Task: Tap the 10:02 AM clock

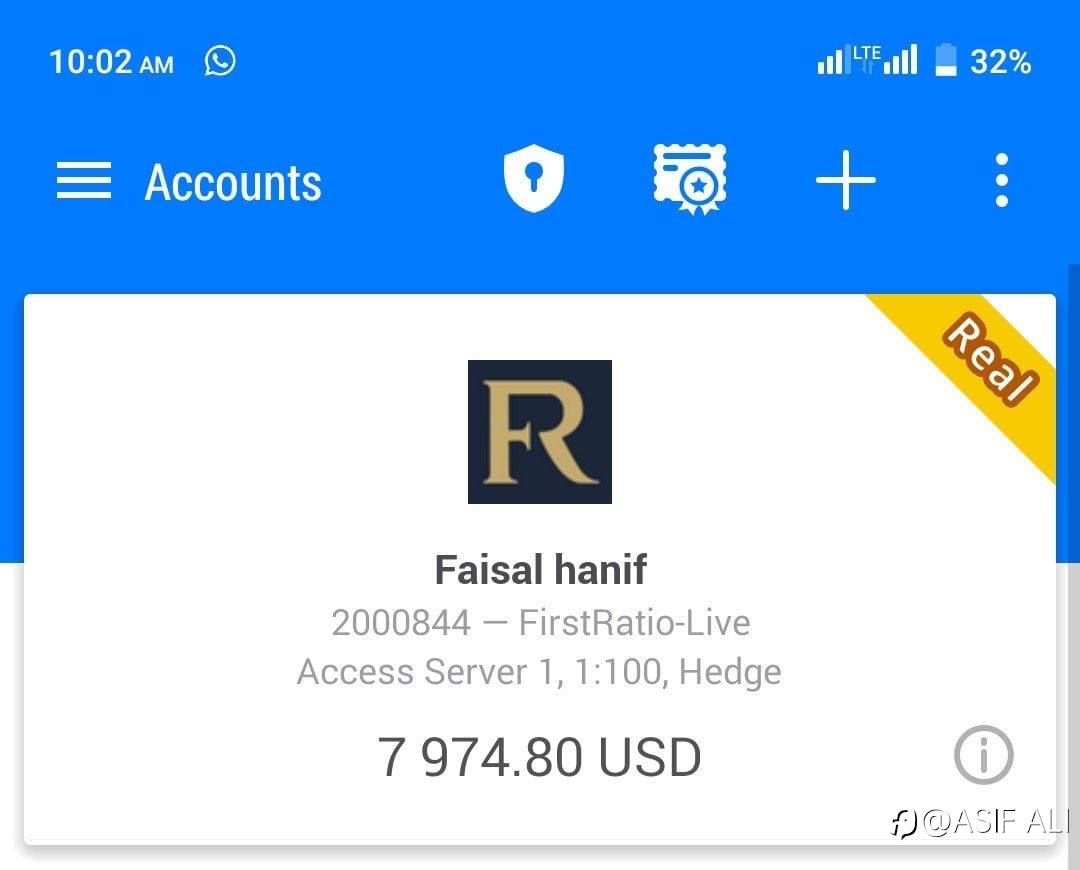Action: (x=112, y=62)
